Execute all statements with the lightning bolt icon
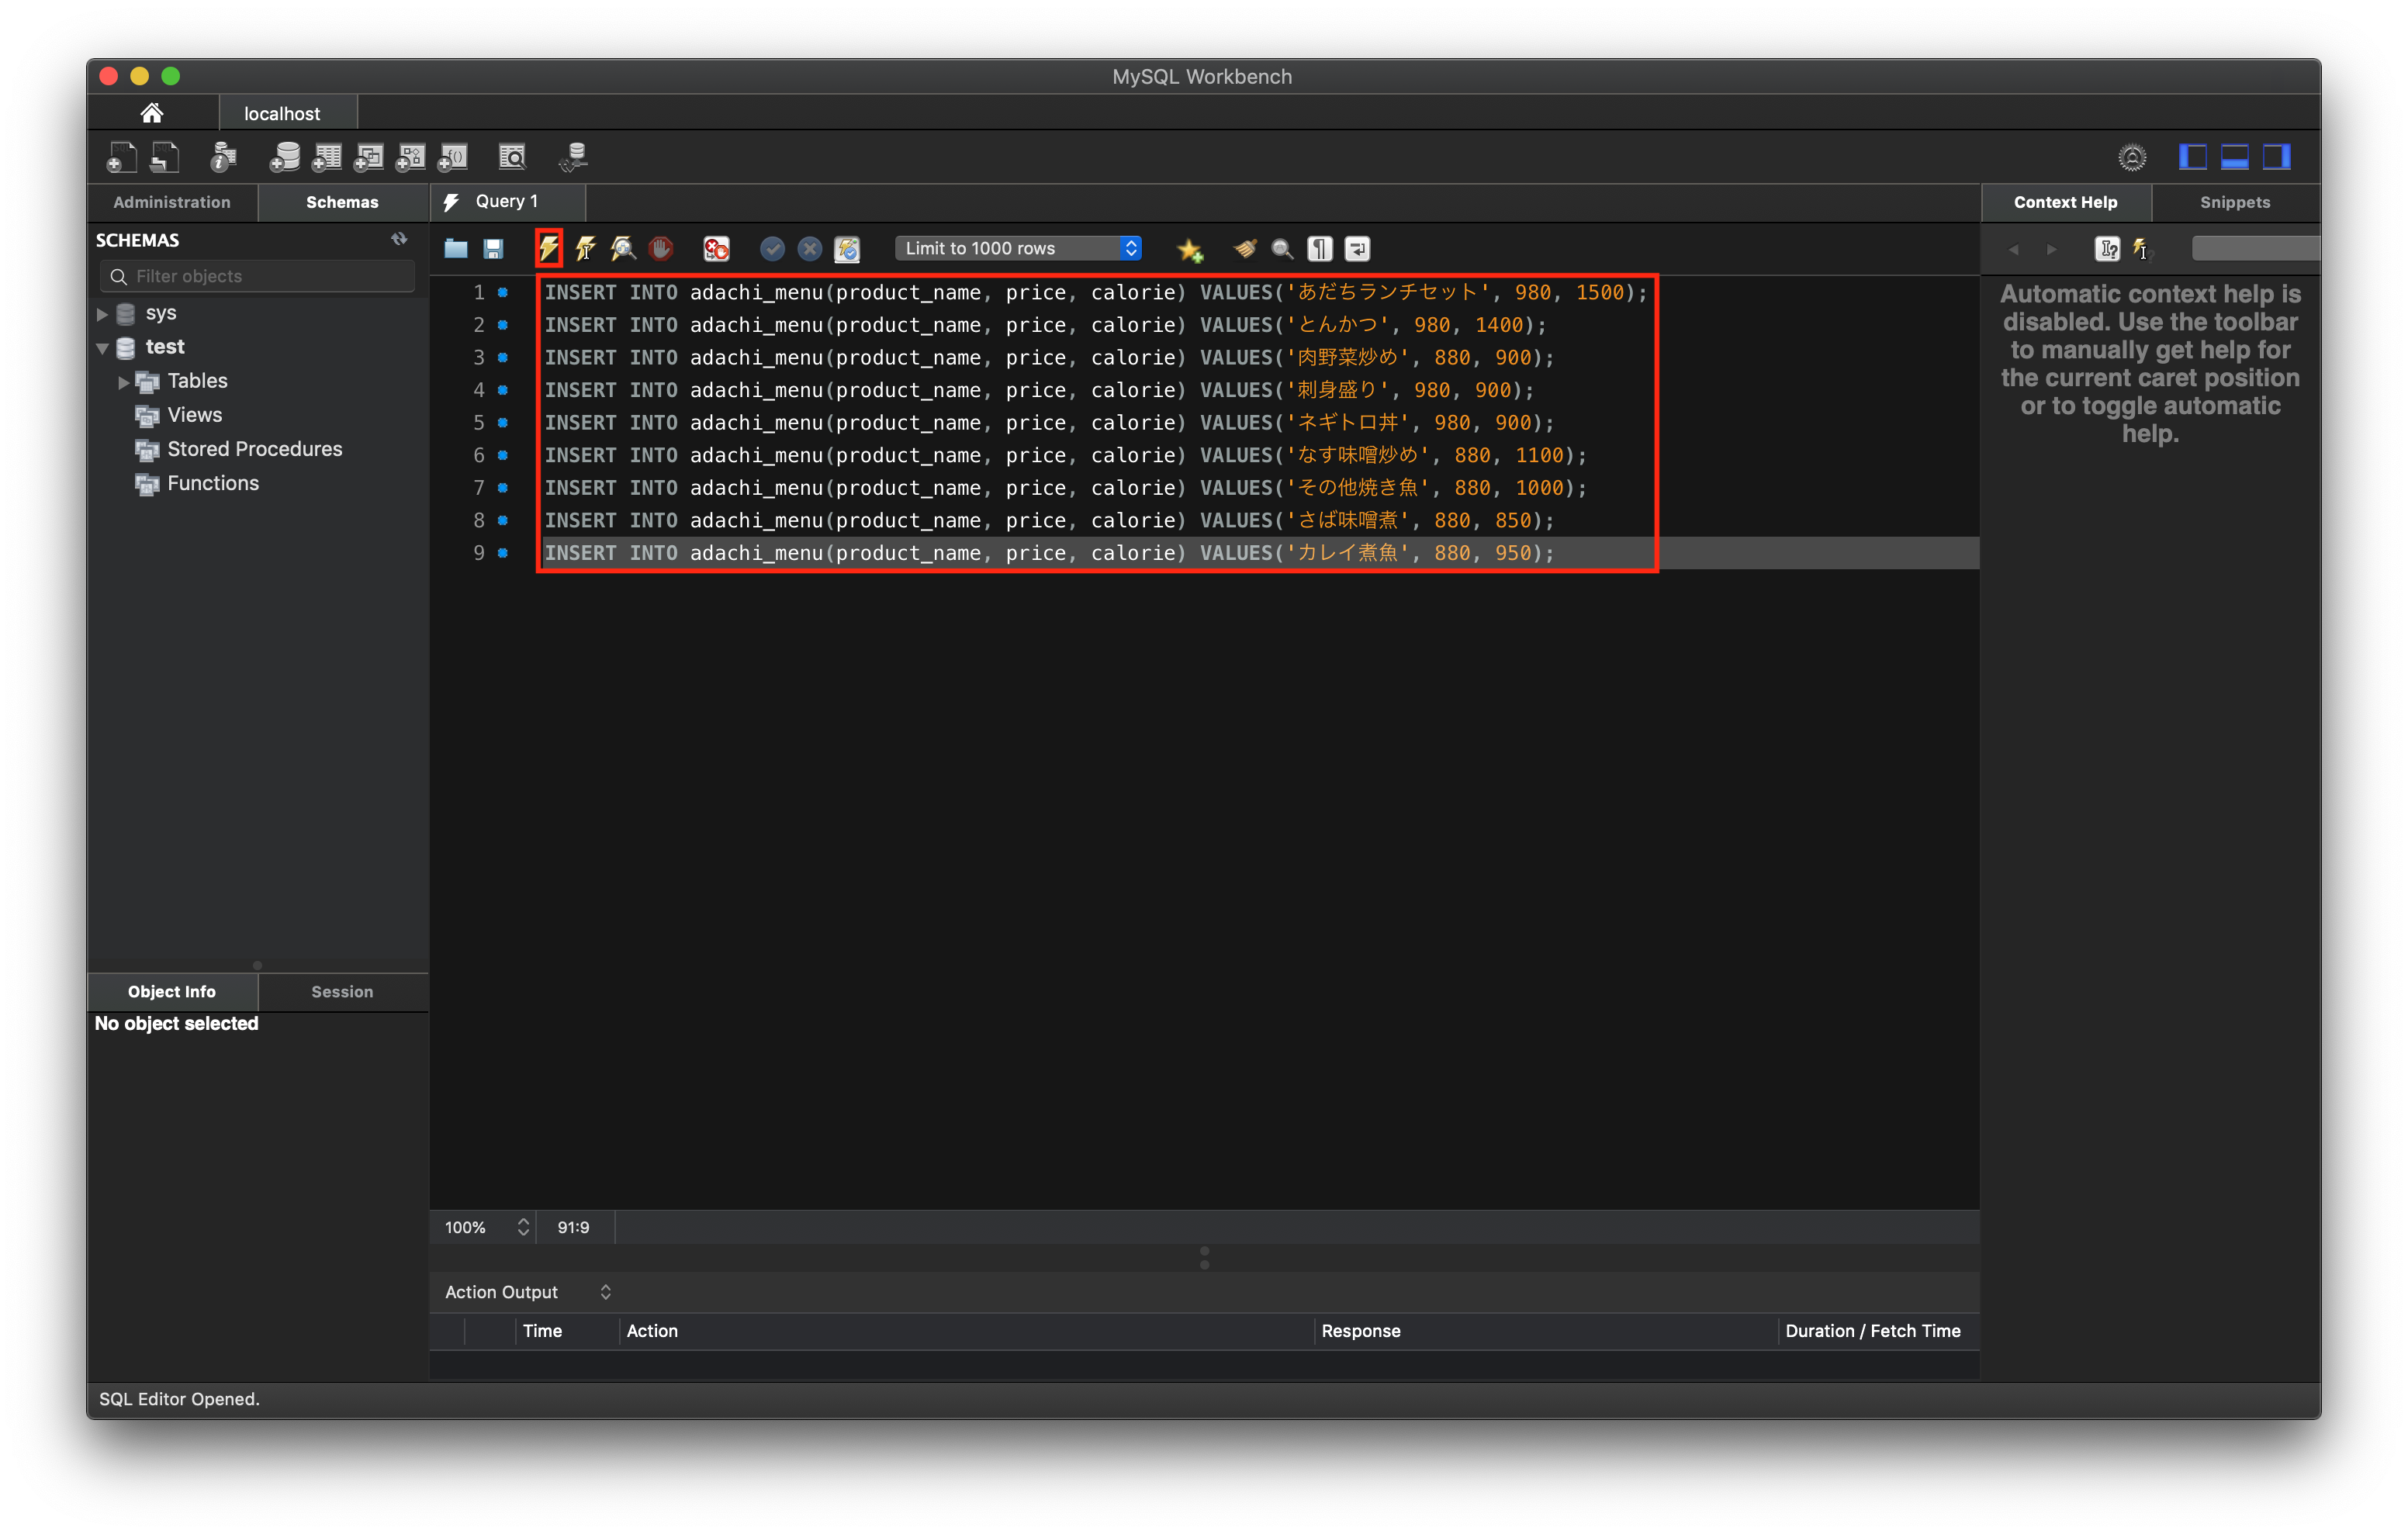This screenshot has height=1534, width=2408. coord(549,248)
